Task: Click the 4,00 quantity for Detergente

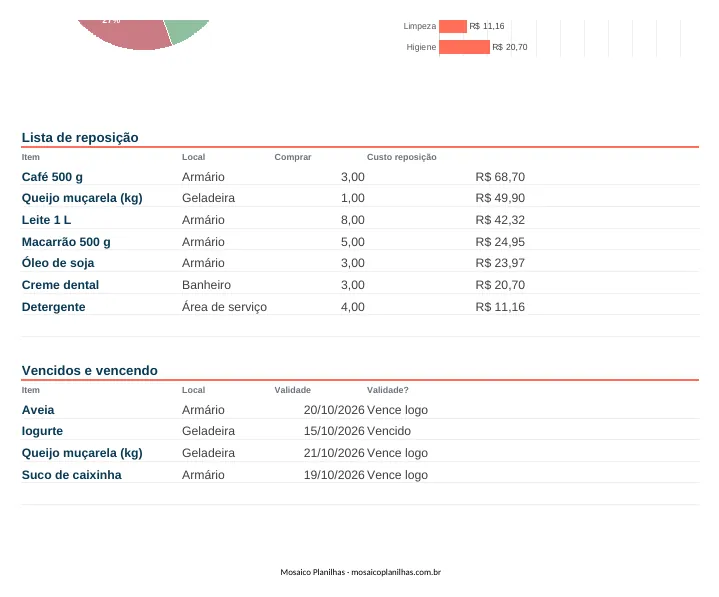Action: pos(353,307)
